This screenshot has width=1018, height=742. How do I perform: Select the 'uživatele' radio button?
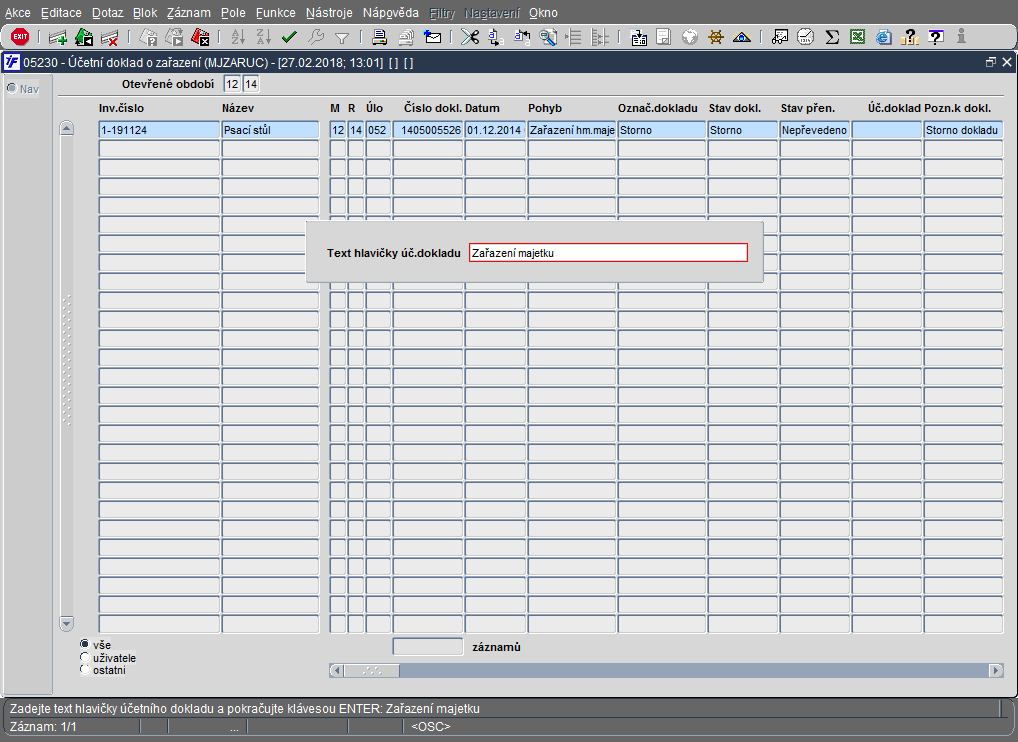(84, 657)
